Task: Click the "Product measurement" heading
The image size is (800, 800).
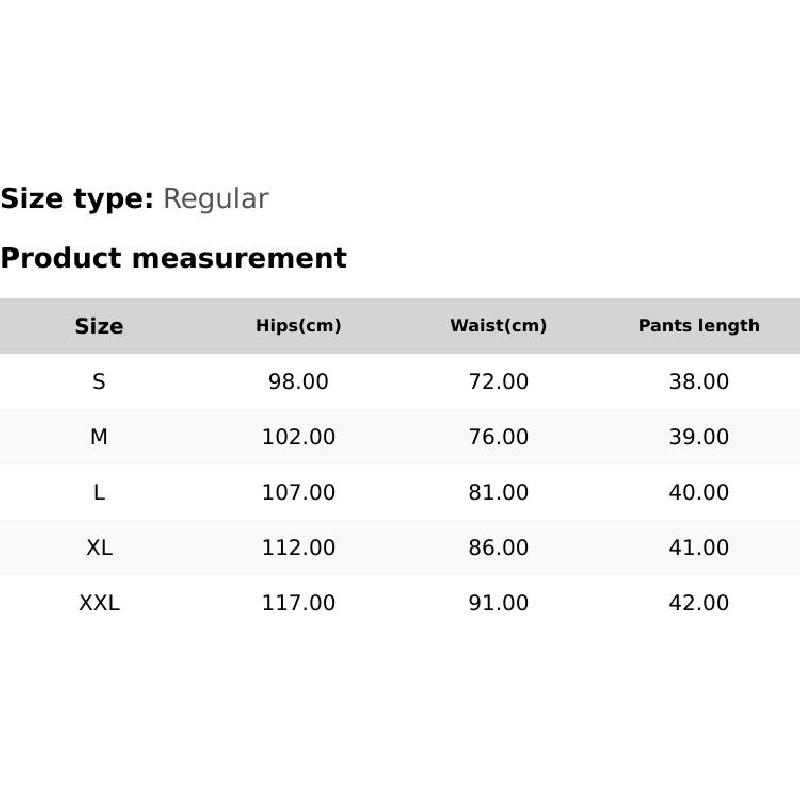Action: click(x=173, y=258)
